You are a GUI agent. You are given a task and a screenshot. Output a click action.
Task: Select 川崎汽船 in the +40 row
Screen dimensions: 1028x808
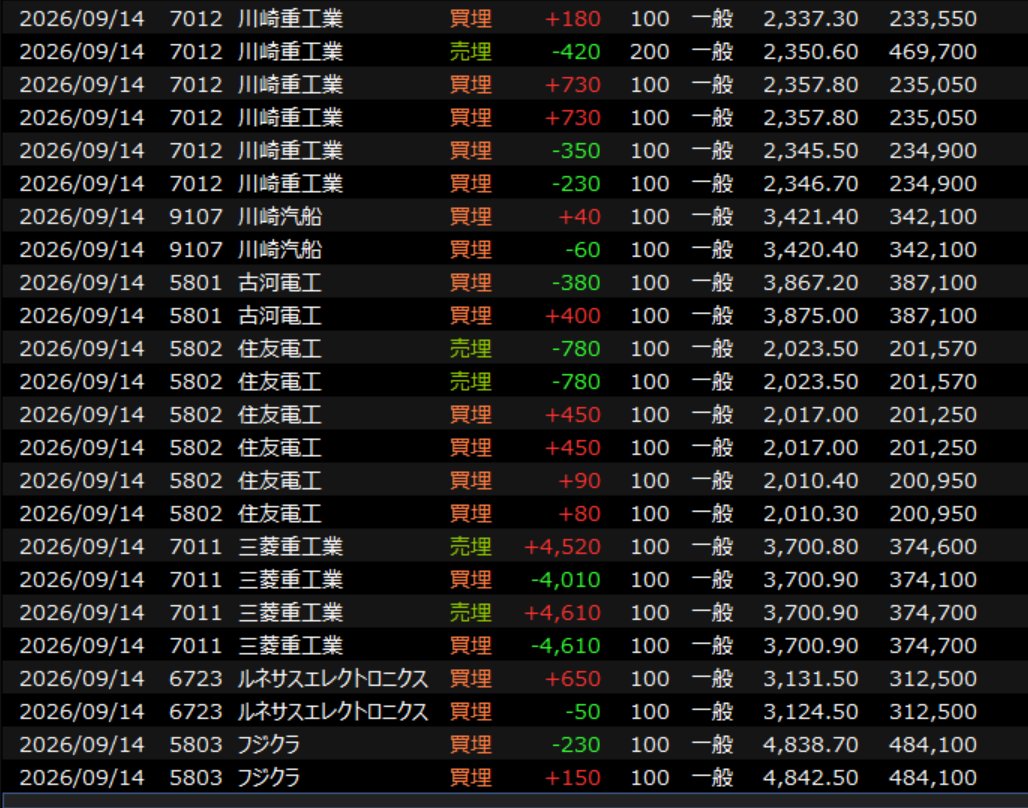point(279,216)
